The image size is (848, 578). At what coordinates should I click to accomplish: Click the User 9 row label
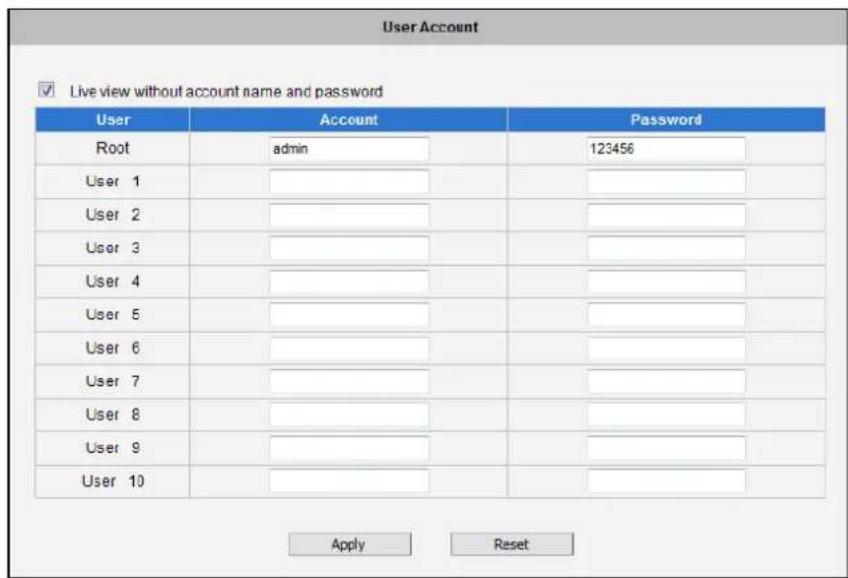112,448
